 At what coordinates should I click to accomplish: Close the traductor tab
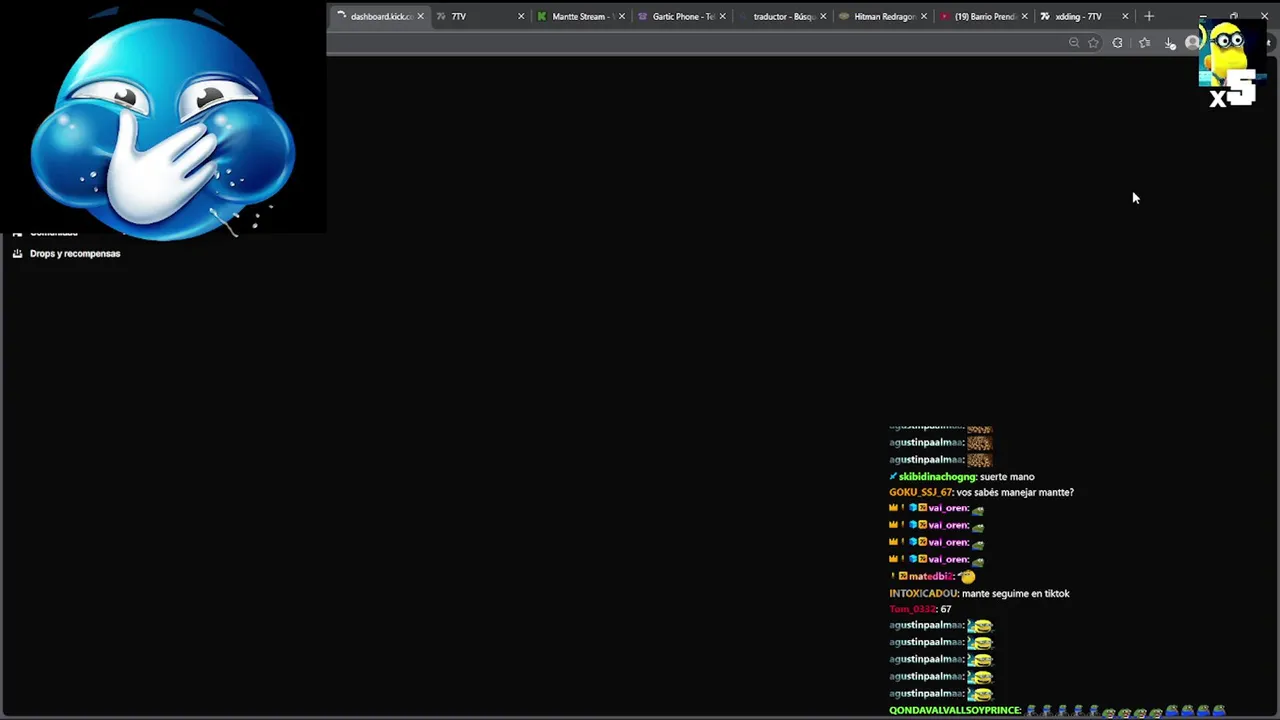pyautogui.click(x=823, y=16)
